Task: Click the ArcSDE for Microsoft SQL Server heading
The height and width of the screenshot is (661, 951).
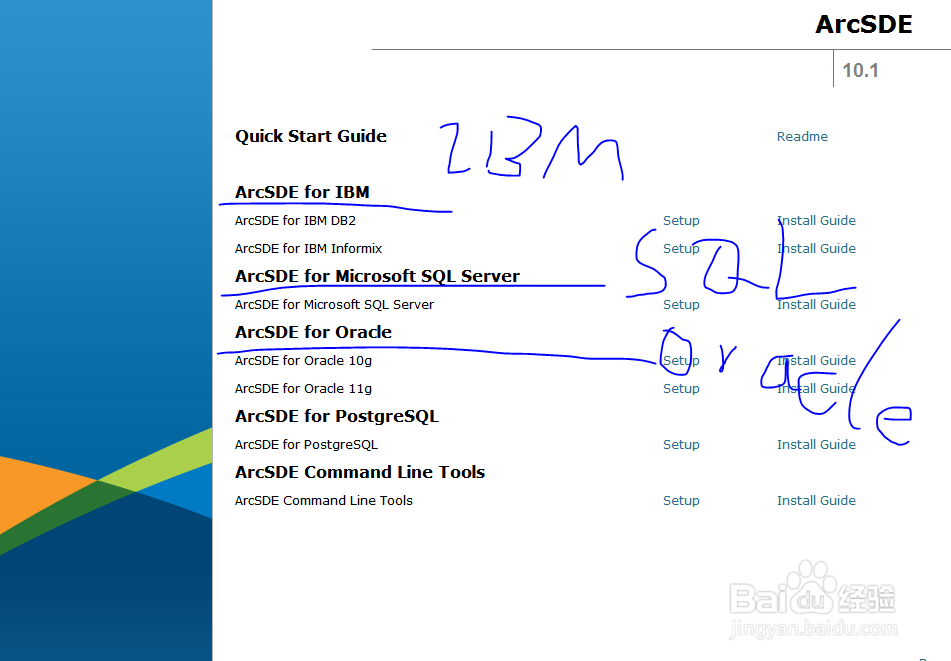Action: (377, 276)
